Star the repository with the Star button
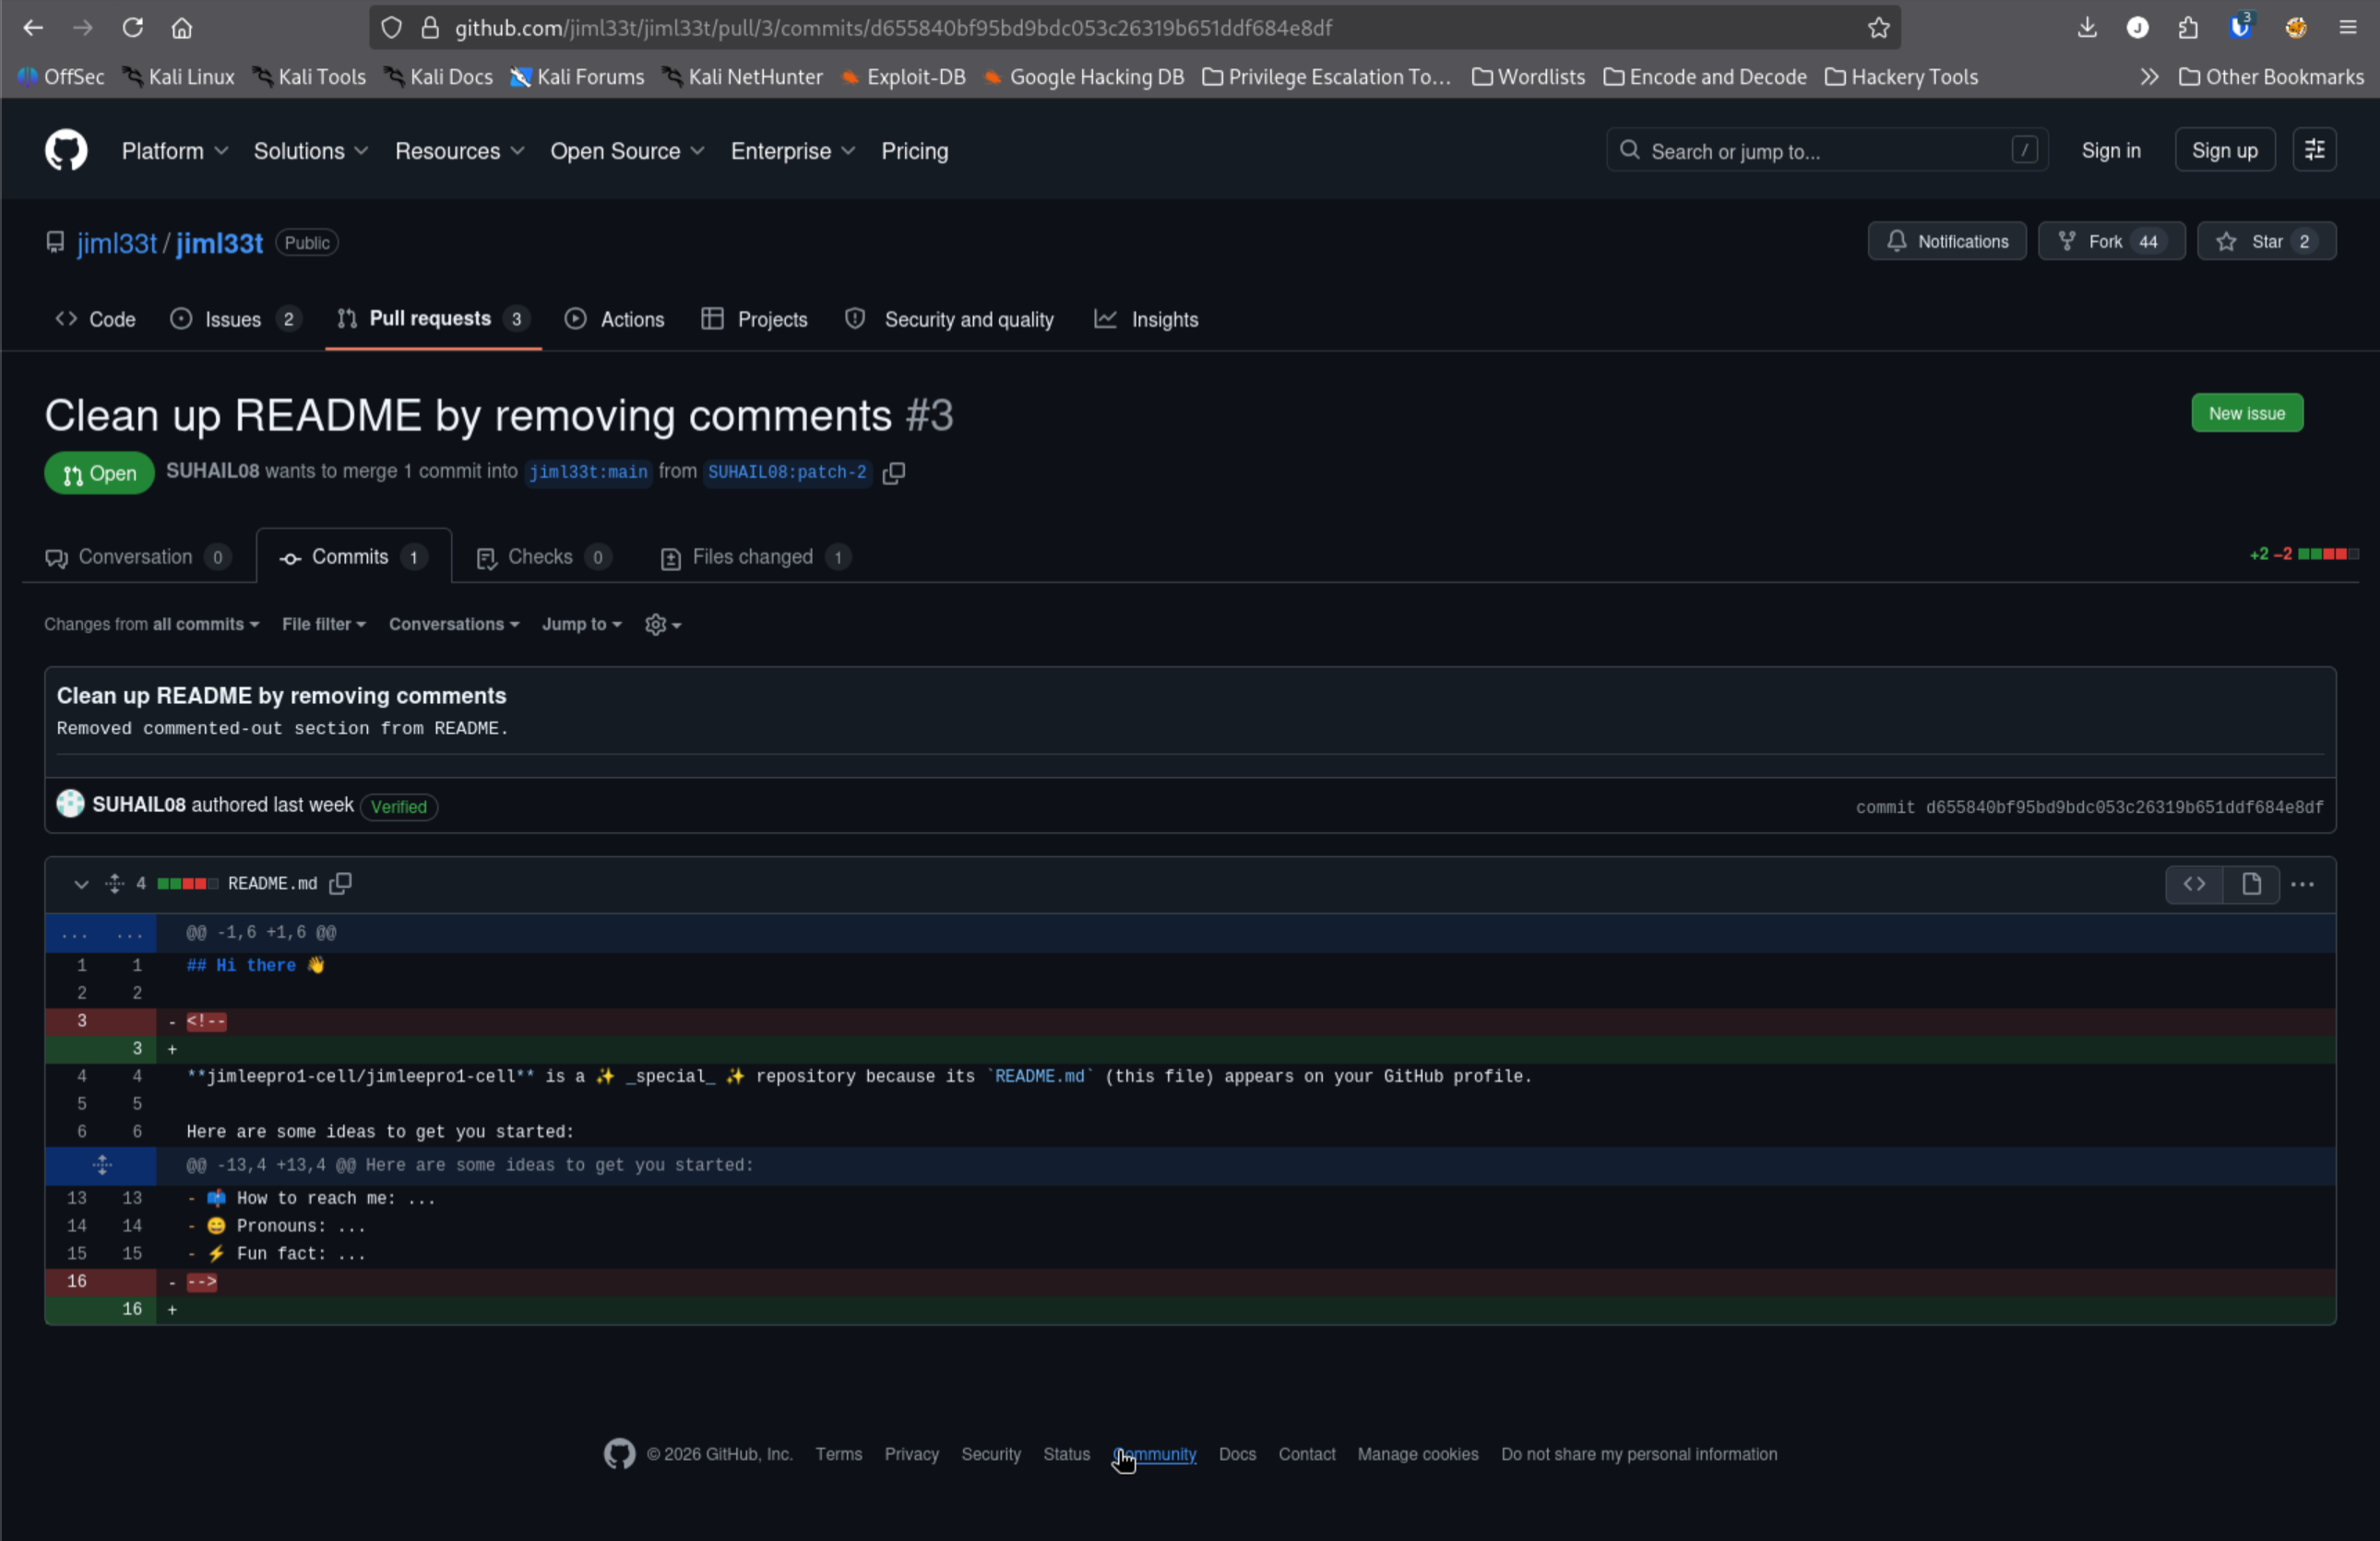The width and height of the screenshot is (2380, 1541). [2266, 241]
